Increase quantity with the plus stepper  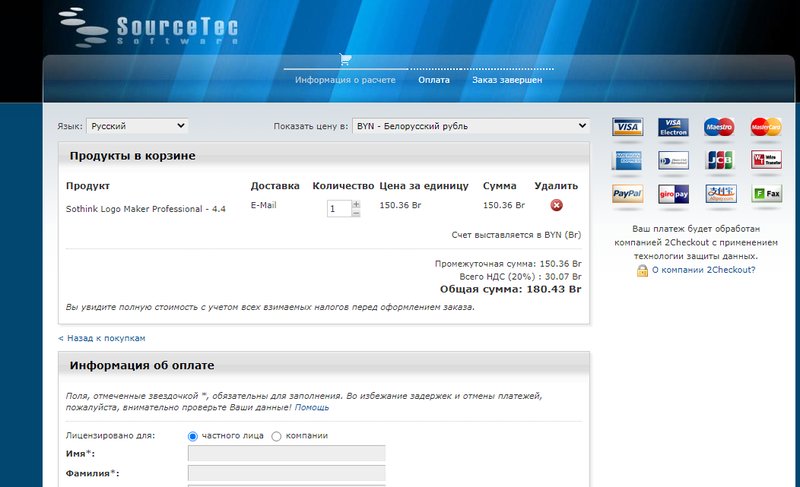coord(356,204)
